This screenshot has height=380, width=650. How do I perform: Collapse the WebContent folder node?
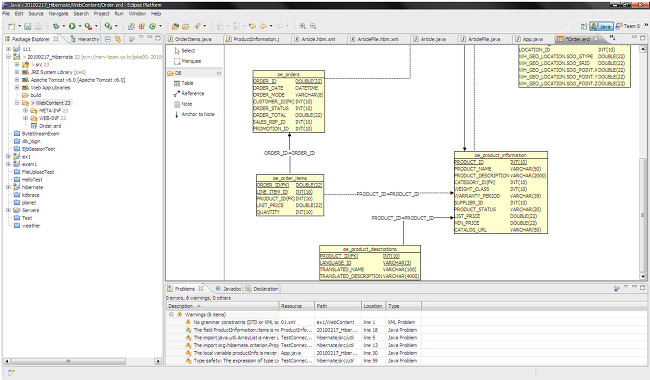(x=17, y=103)
